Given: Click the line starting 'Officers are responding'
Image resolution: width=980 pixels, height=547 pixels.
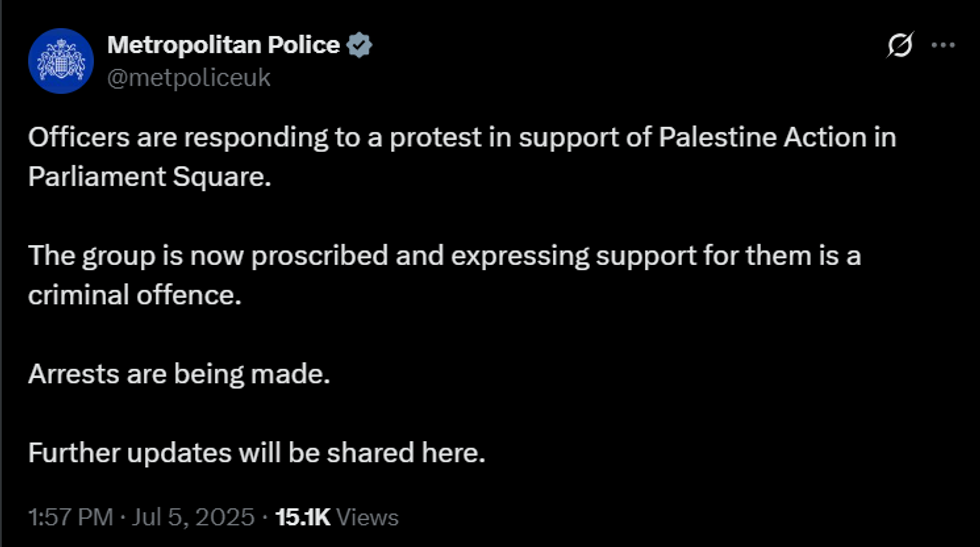Looking at the screenshot, I should 462,138.
